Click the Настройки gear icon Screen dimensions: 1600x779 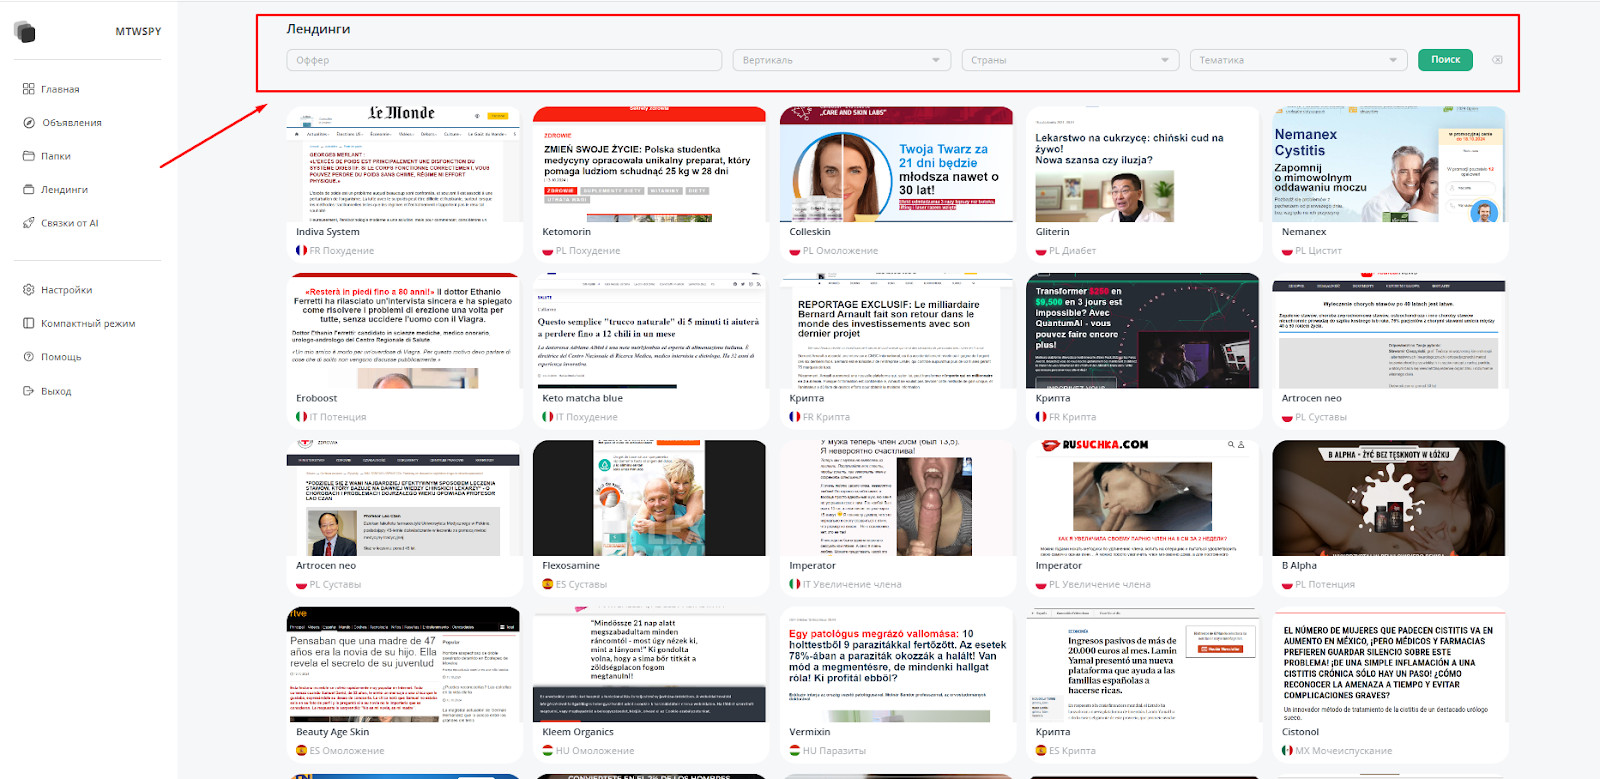(x=28, y=290)
